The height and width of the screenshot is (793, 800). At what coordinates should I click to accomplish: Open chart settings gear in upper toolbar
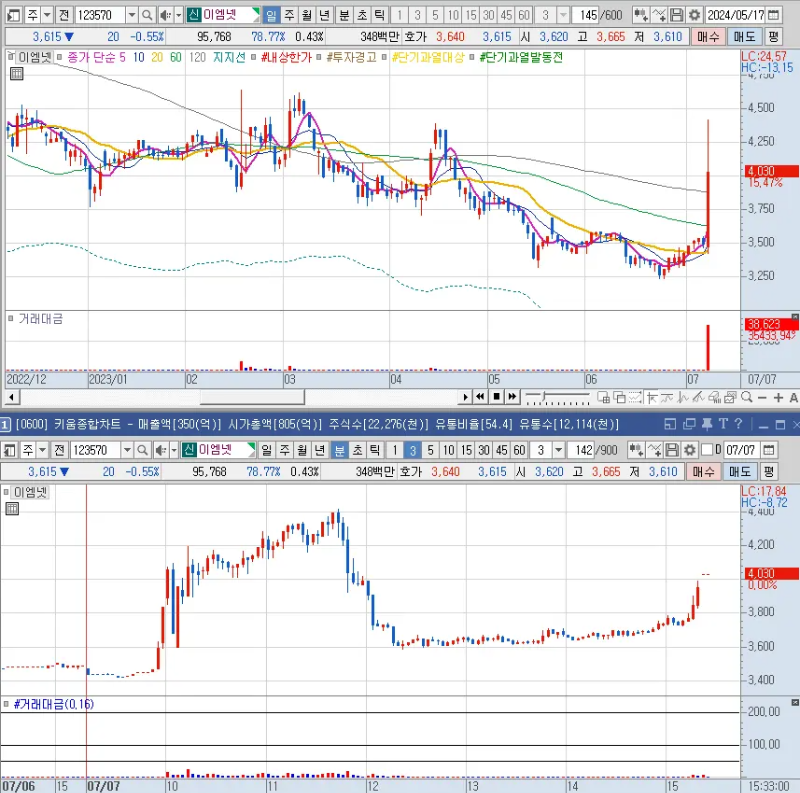[694, 15]
